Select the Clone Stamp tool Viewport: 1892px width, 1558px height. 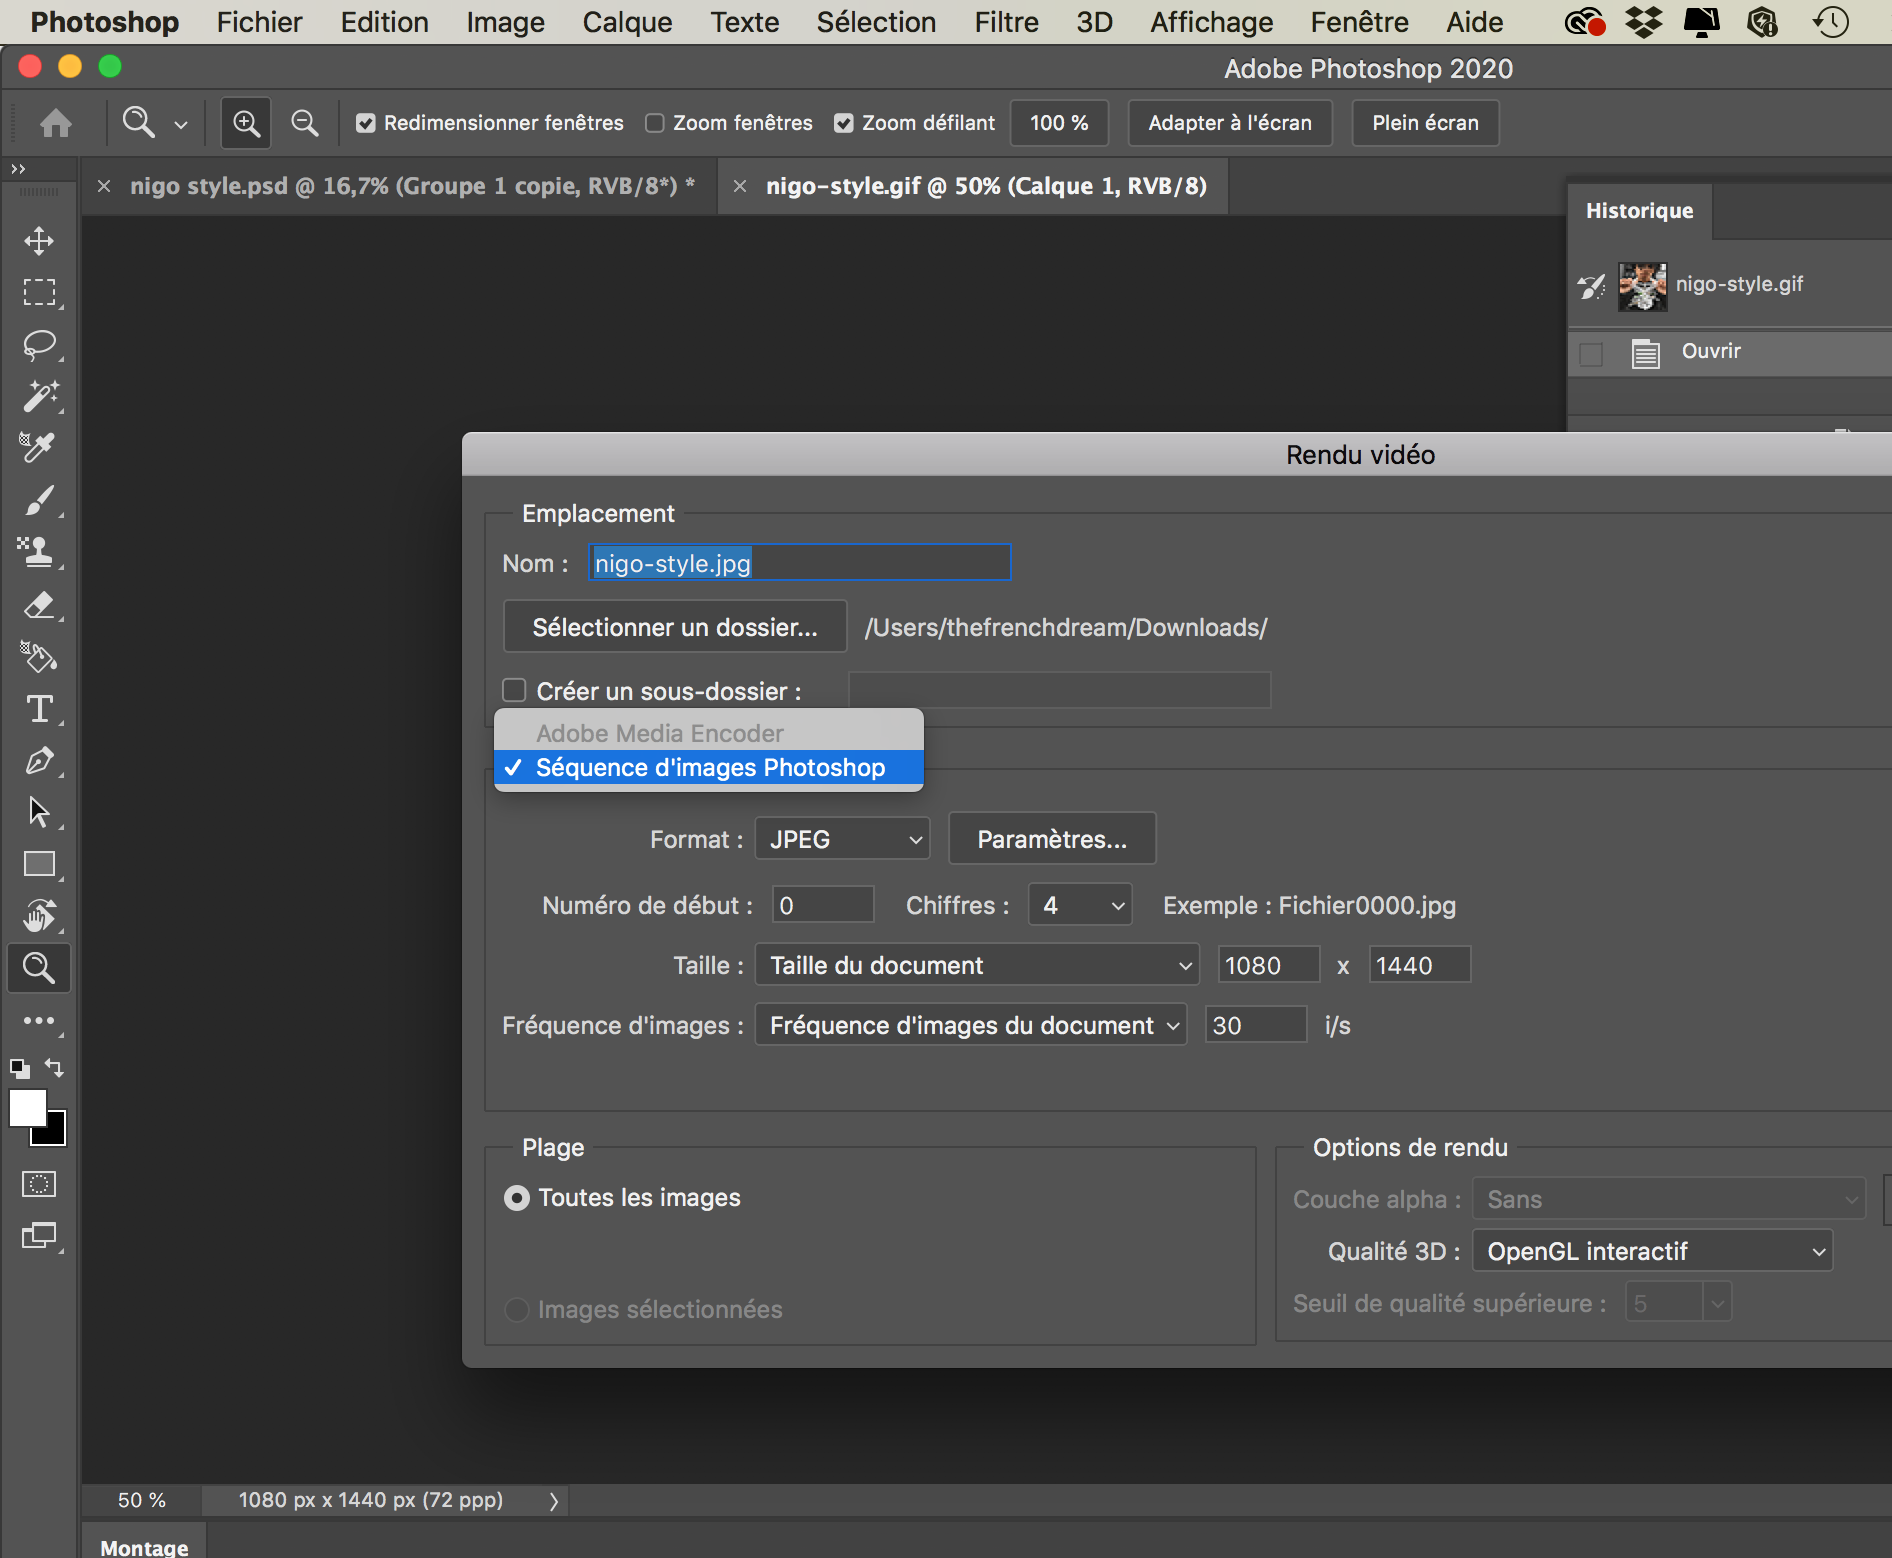point(39,552)
